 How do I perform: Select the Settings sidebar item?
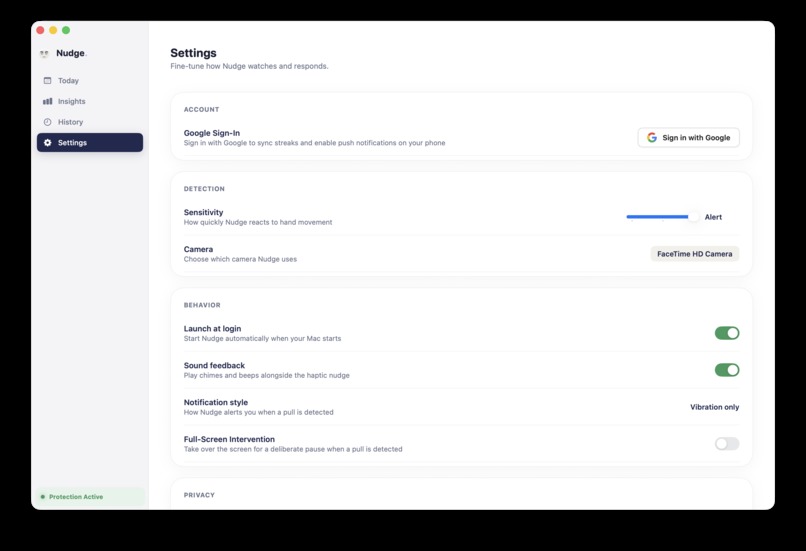(90, 142)
